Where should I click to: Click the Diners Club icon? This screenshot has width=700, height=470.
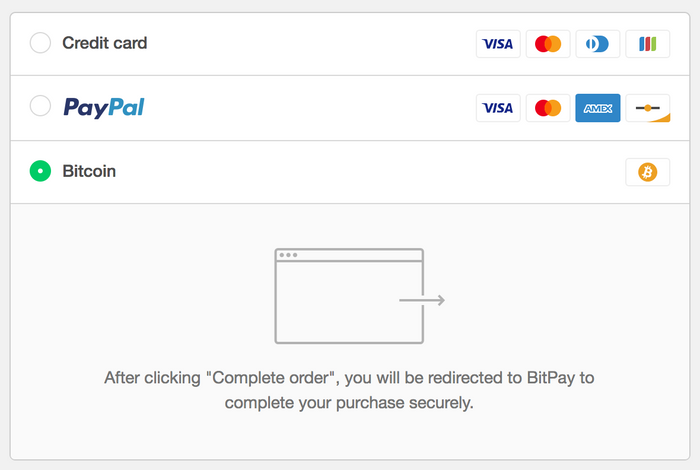[x=598, y=44]
